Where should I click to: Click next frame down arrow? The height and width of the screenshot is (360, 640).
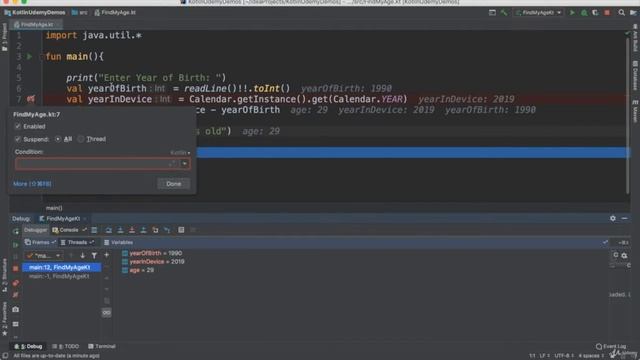point(82,256)
